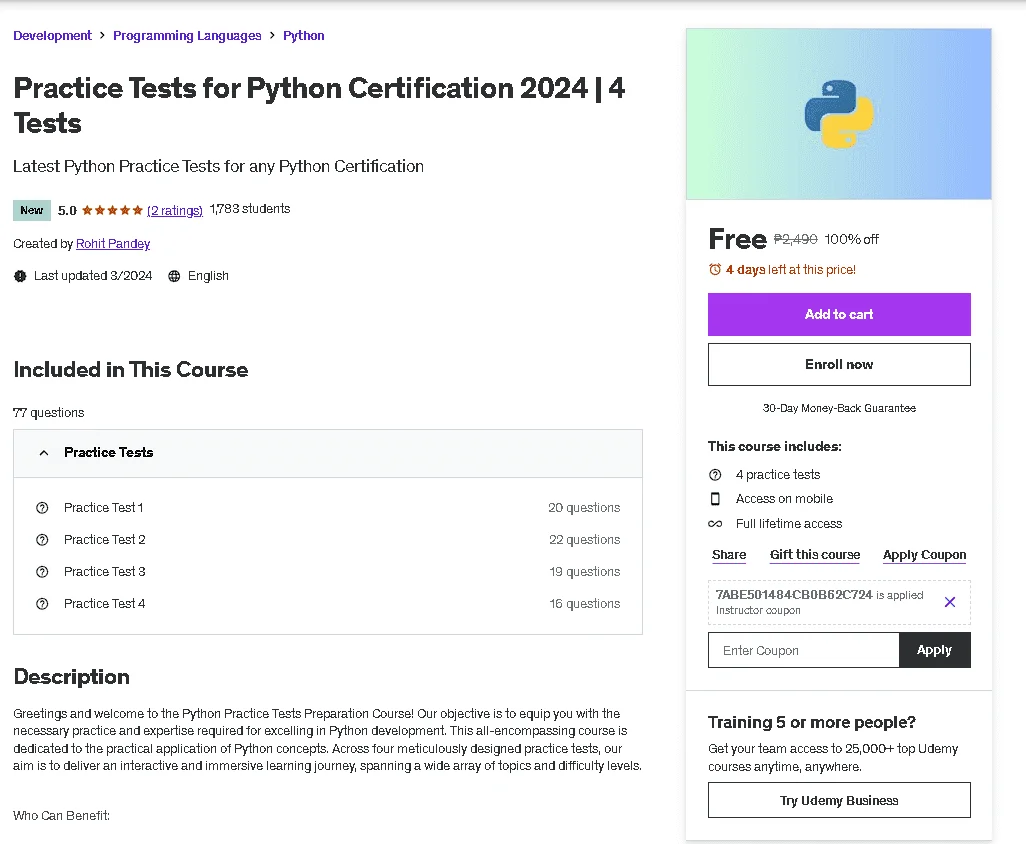
Task: Click 'This course includes:' heading
Action: tap(775, 446)
